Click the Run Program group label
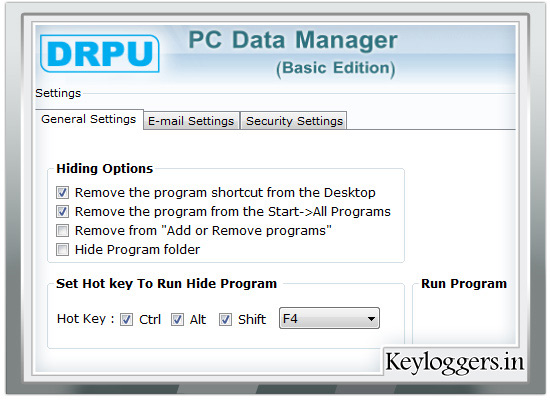The image size is (550, 400). (464, 284)
